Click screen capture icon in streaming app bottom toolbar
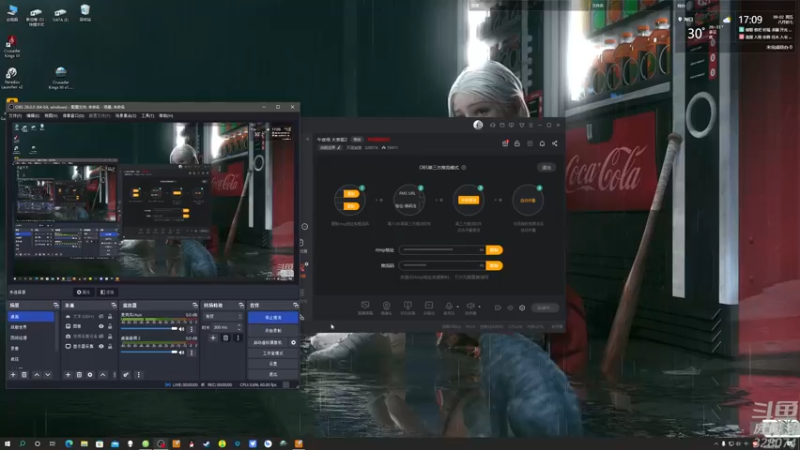Image resolution: width=800 pixels, height=450 pixels. tap(365, 306)
